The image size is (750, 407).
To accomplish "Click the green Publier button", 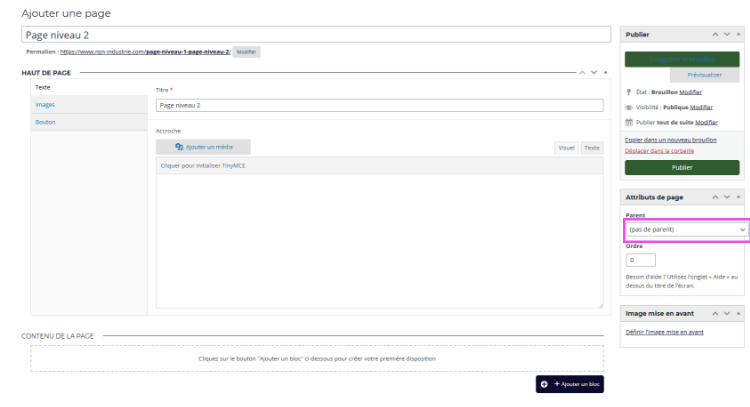I will coord(682,167).
